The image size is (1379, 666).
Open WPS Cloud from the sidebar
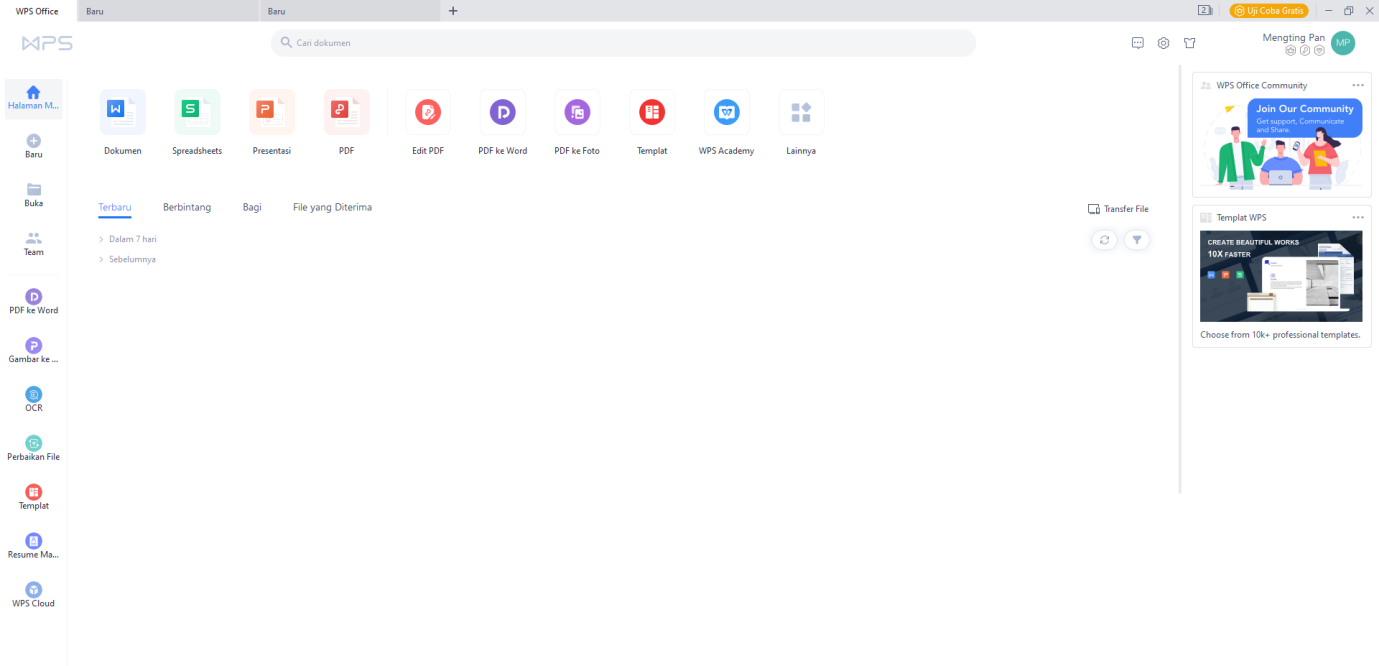click(33, 590)
